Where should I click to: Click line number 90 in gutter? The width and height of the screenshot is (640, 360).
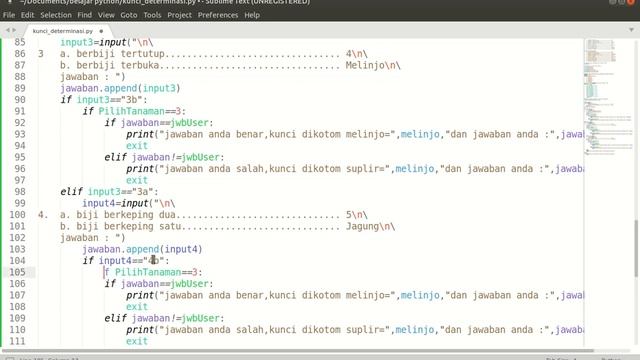pyautogui.click(x=20, y=100)
